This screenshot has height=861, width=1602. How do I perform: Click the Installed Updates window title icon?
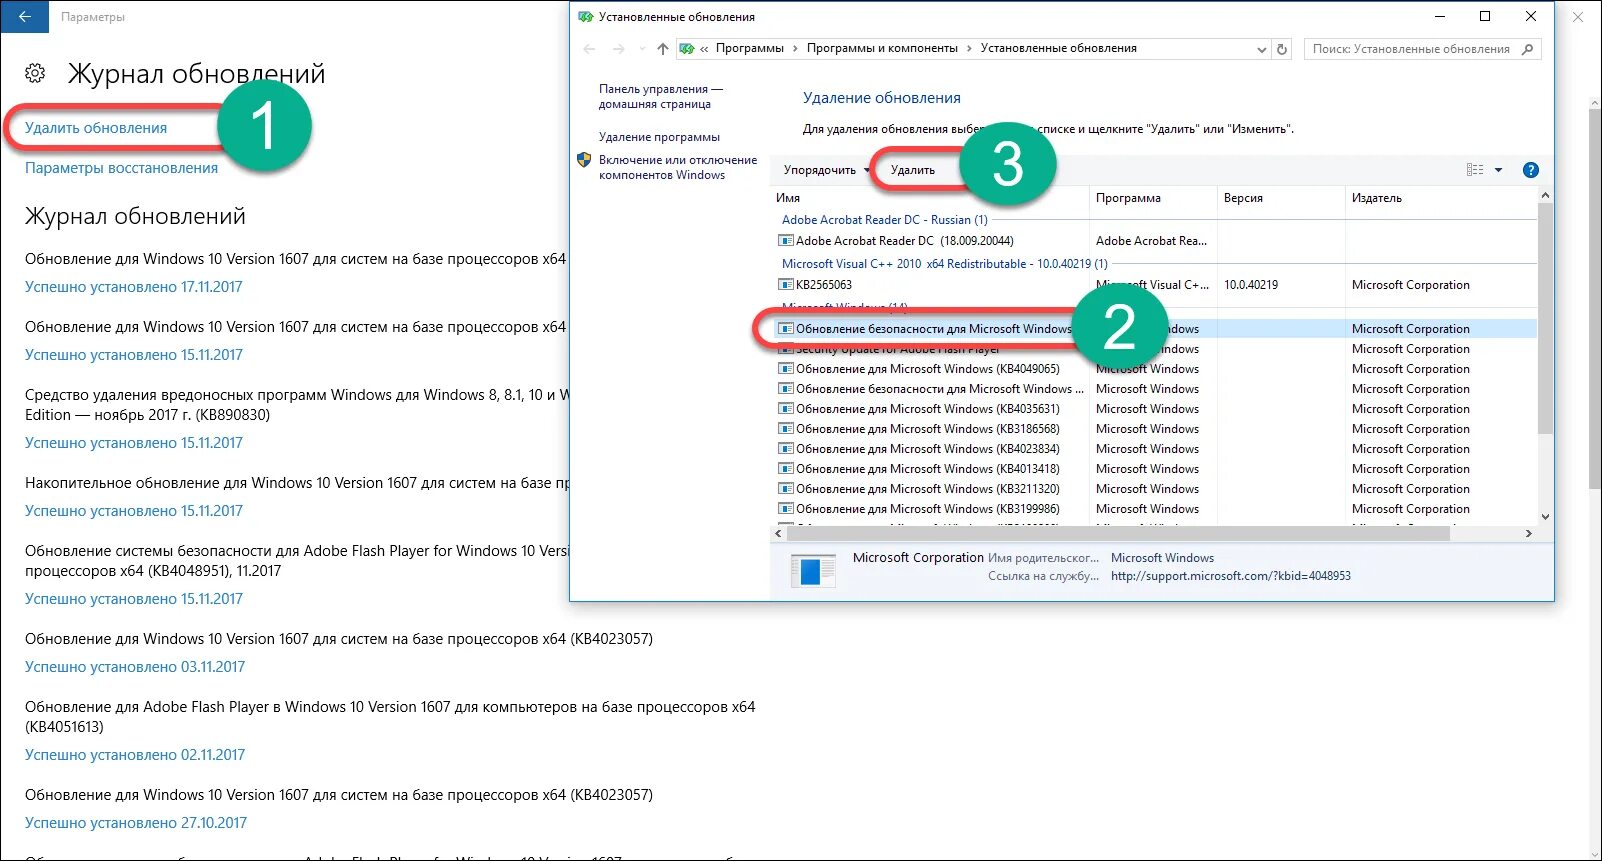[x=586, y=17]
